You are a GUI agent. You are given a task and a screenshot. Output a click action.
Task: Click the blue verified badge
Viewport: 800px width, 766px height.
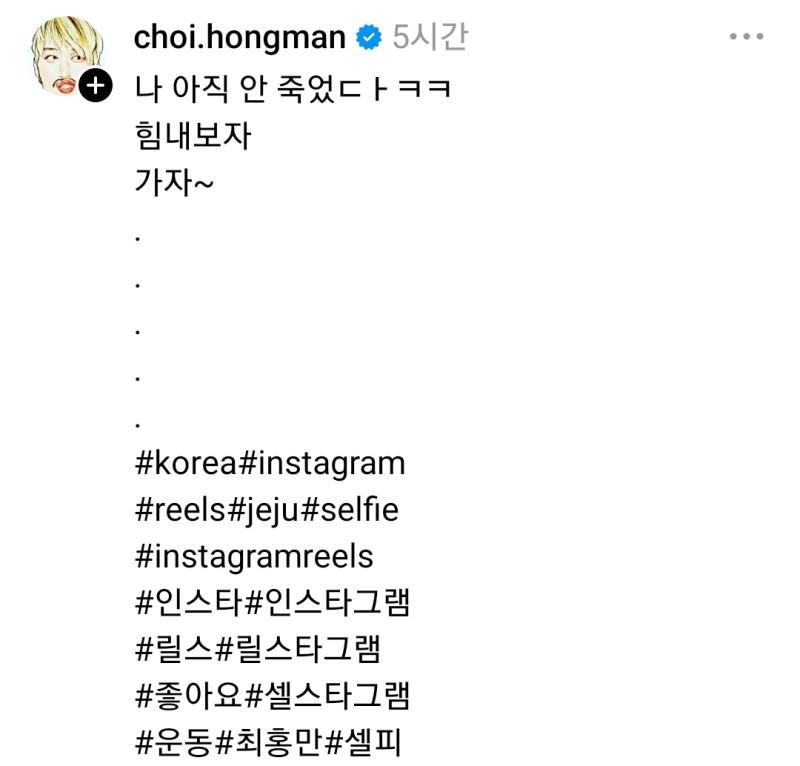click(x=370, y=38)
